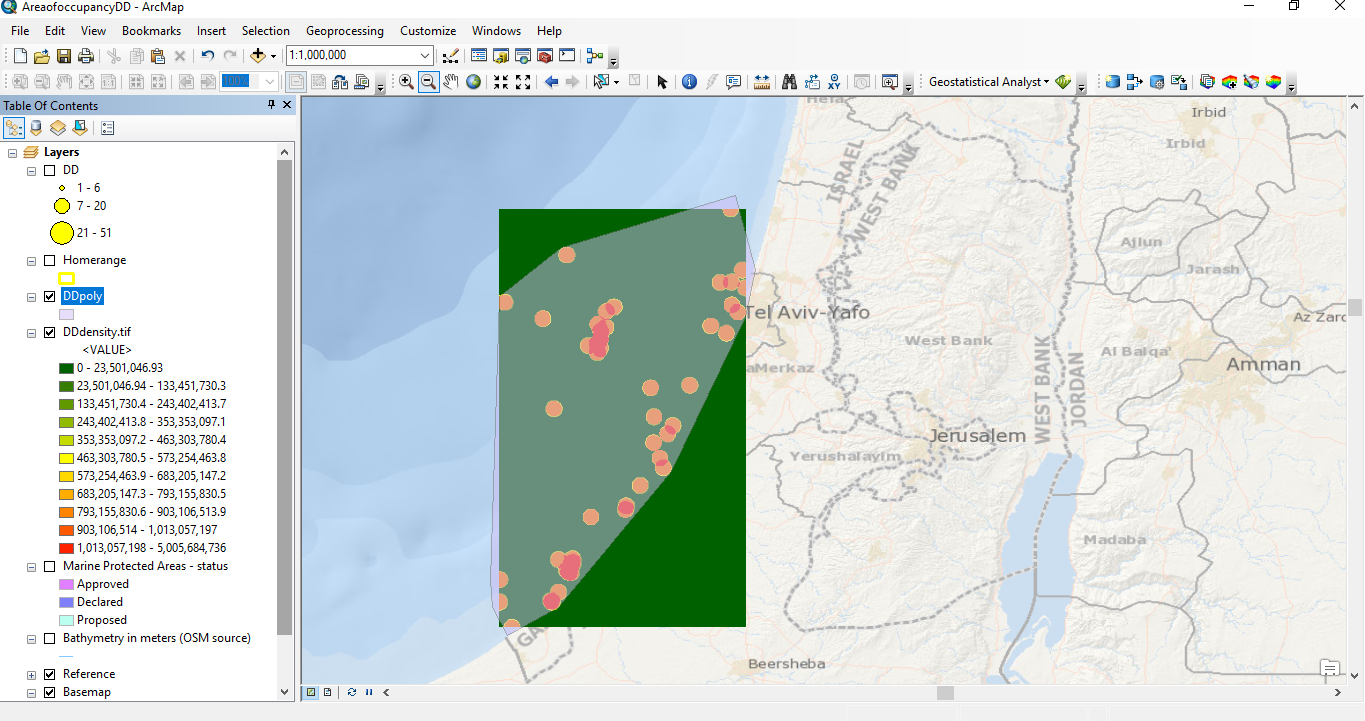Open the ArcToolbox window

(x=545, y=56)
